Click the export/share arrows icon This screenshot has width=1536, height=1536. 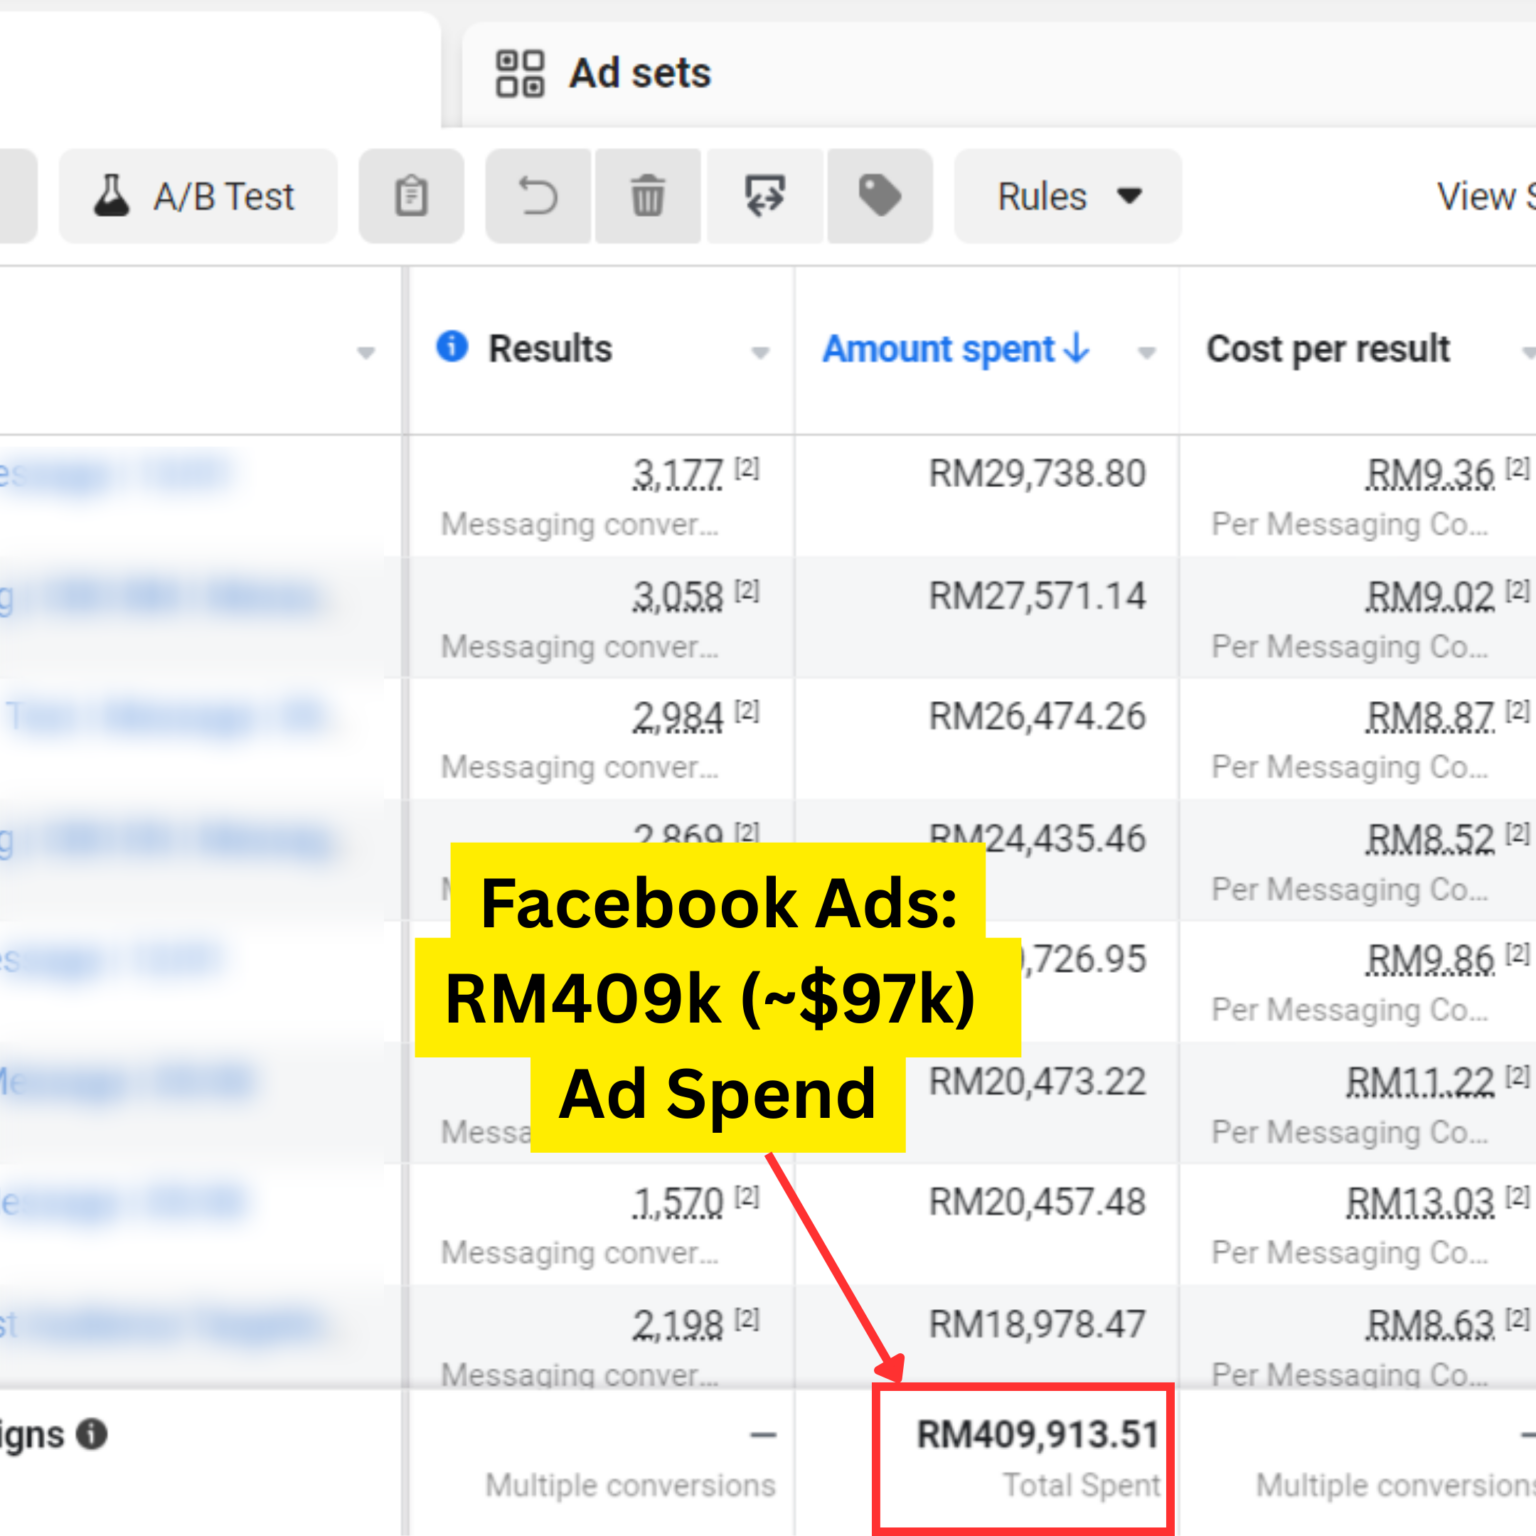coord(765,196)
